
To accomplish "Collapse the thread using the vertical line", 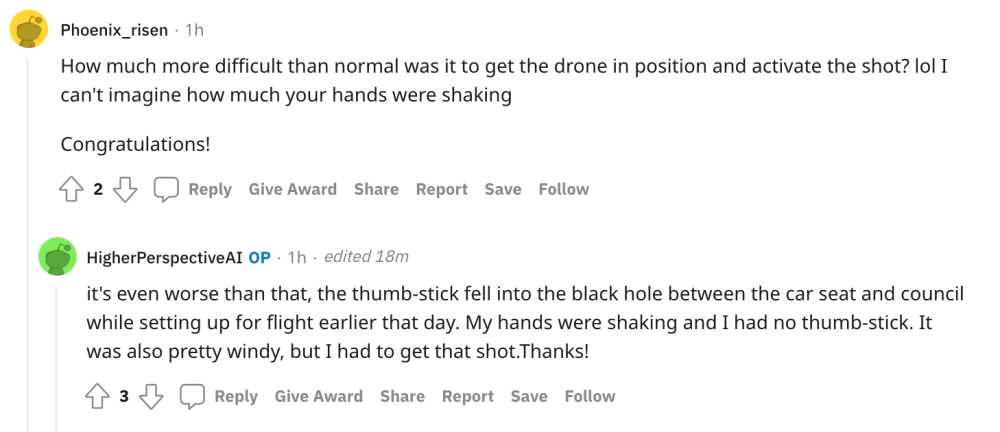I will click(28, 250).
